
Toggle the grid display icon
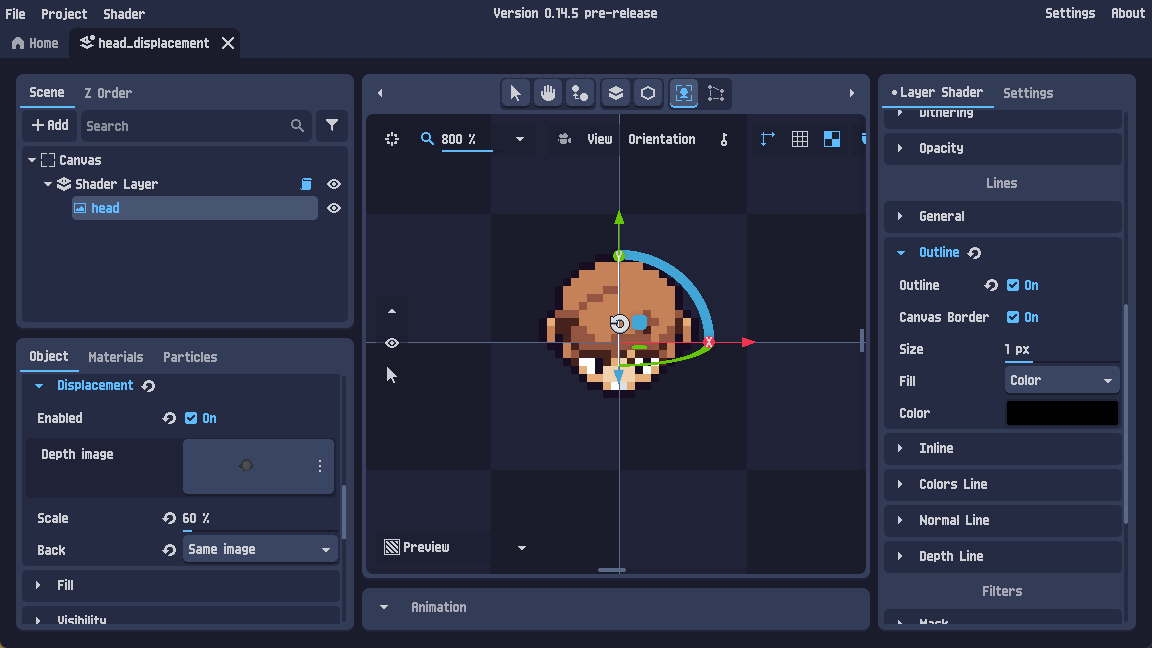point(800,138)
